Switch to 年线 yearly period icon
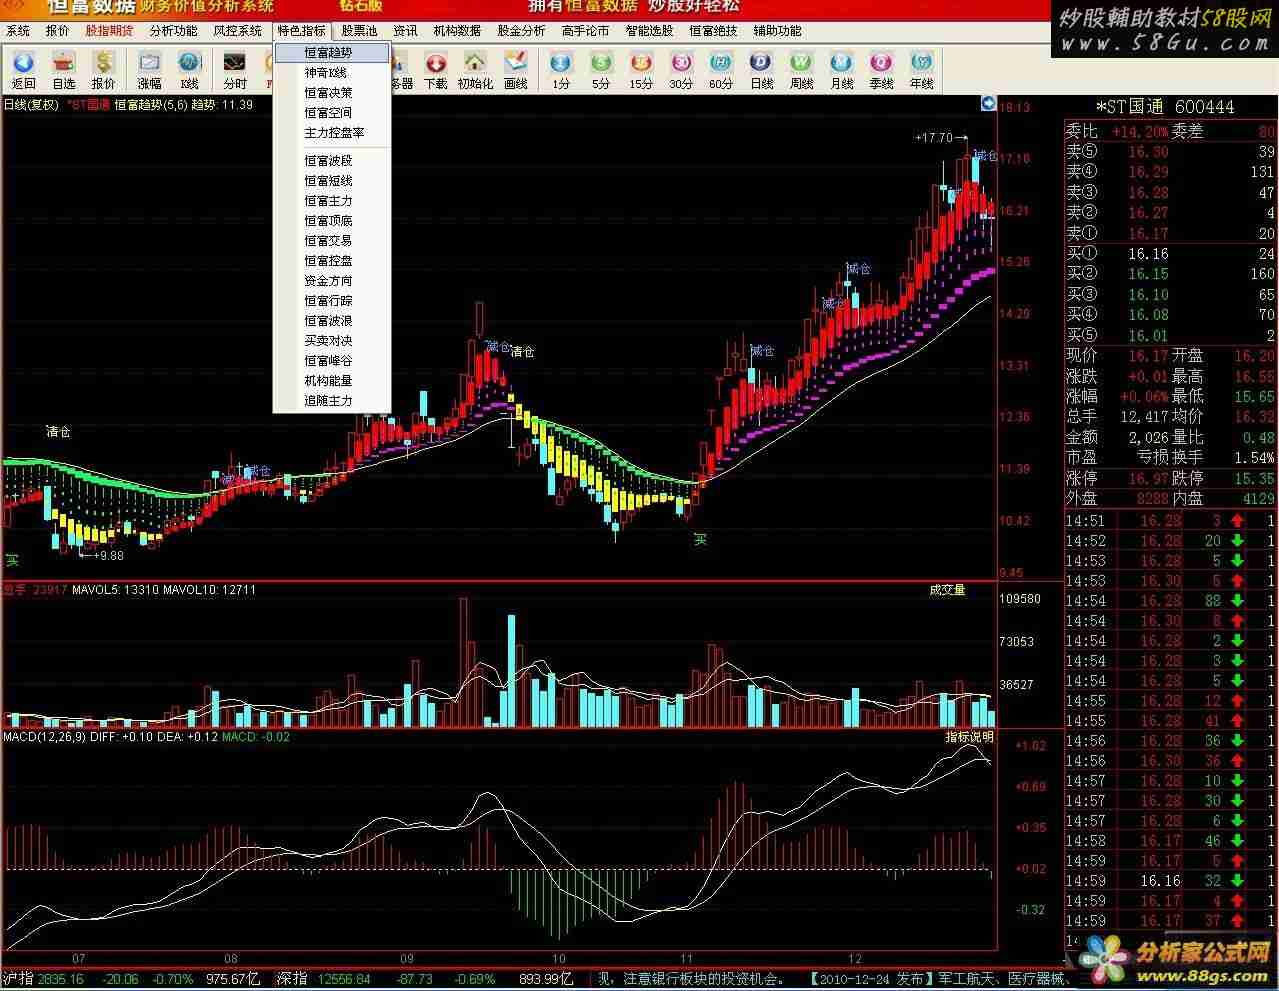Screen dimensions: 1279x991 pyautogui.click(x=921, y=70)
